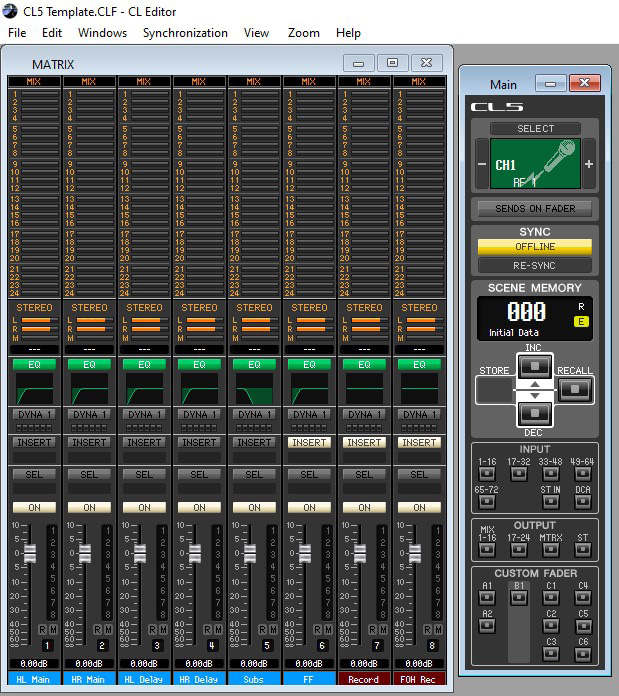Click SEL for the Subs channel
The height and width of the screenshot is (696, 619).
[254, 475]
